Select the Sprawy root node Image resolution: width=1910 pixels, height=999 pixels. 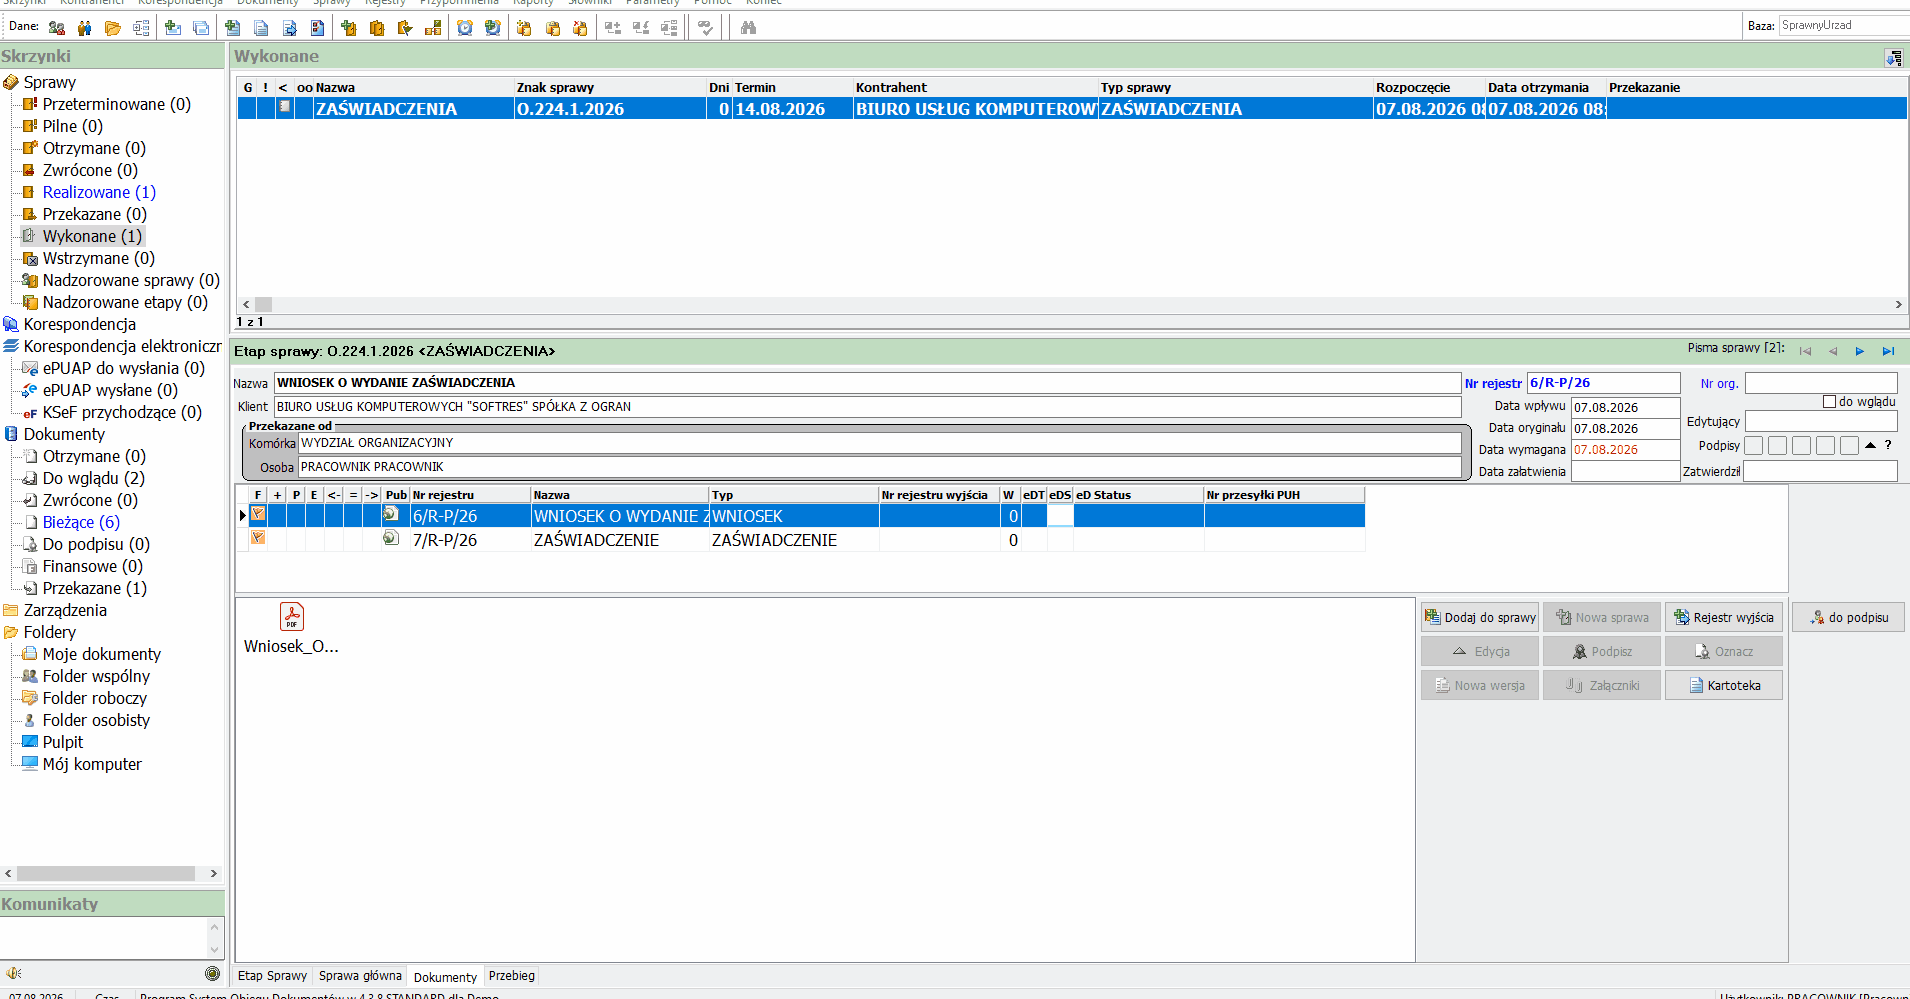(x=50, y=82)
